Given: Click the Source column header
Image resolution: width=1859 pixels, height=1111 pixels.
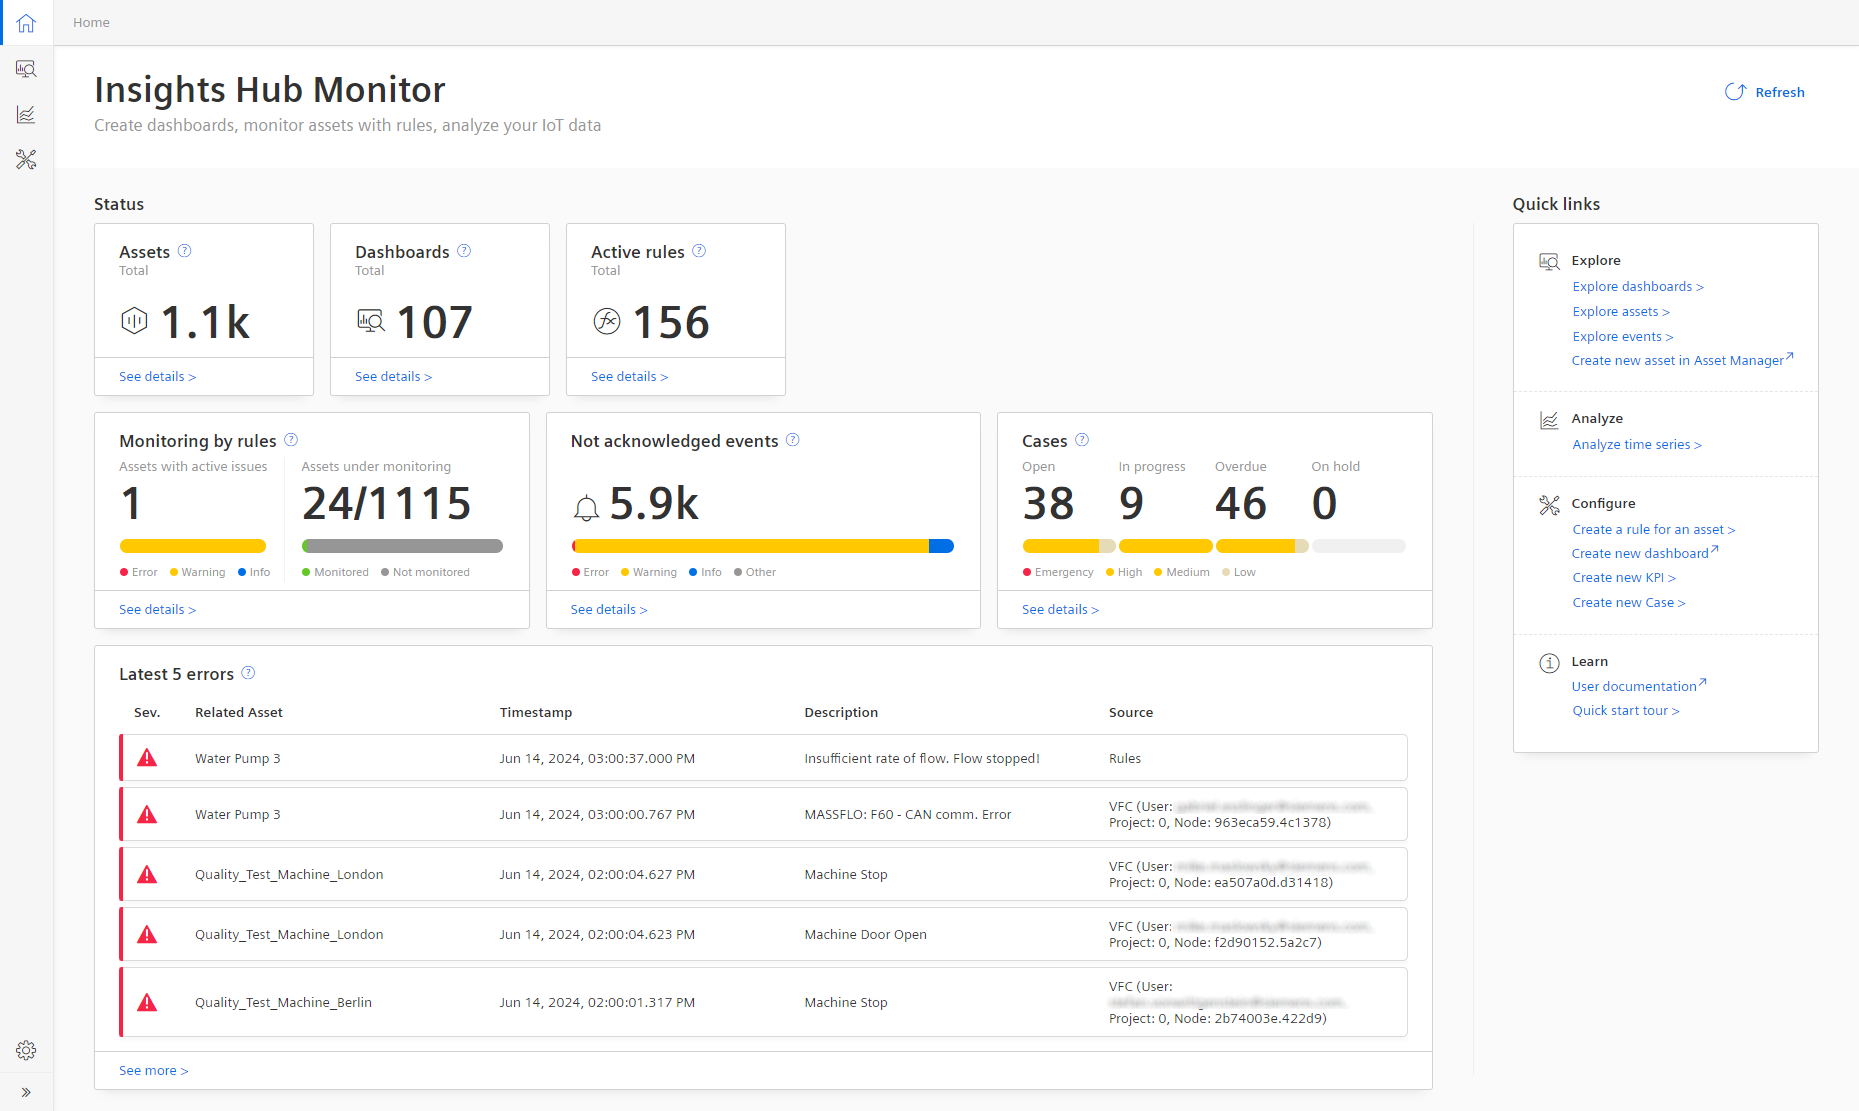Looking at the screenshot, I should 1131,713.
